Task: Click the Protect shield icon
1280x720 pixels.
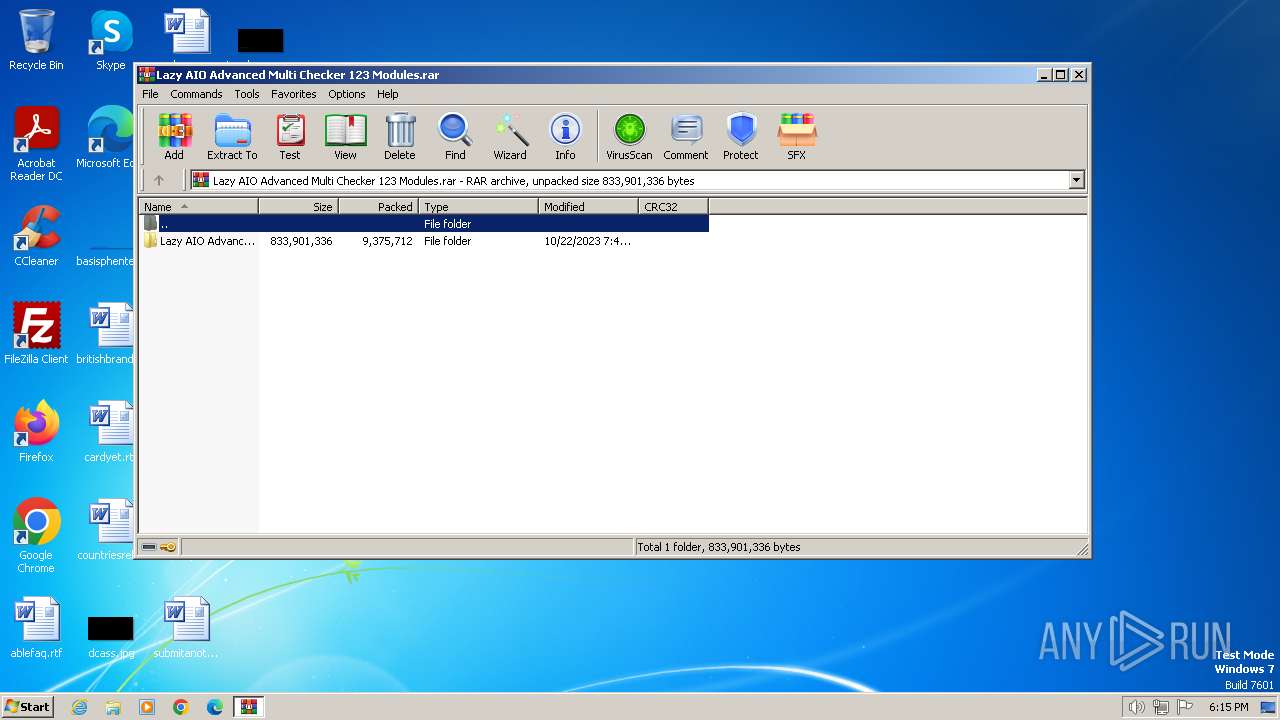Action: point(741,136)
